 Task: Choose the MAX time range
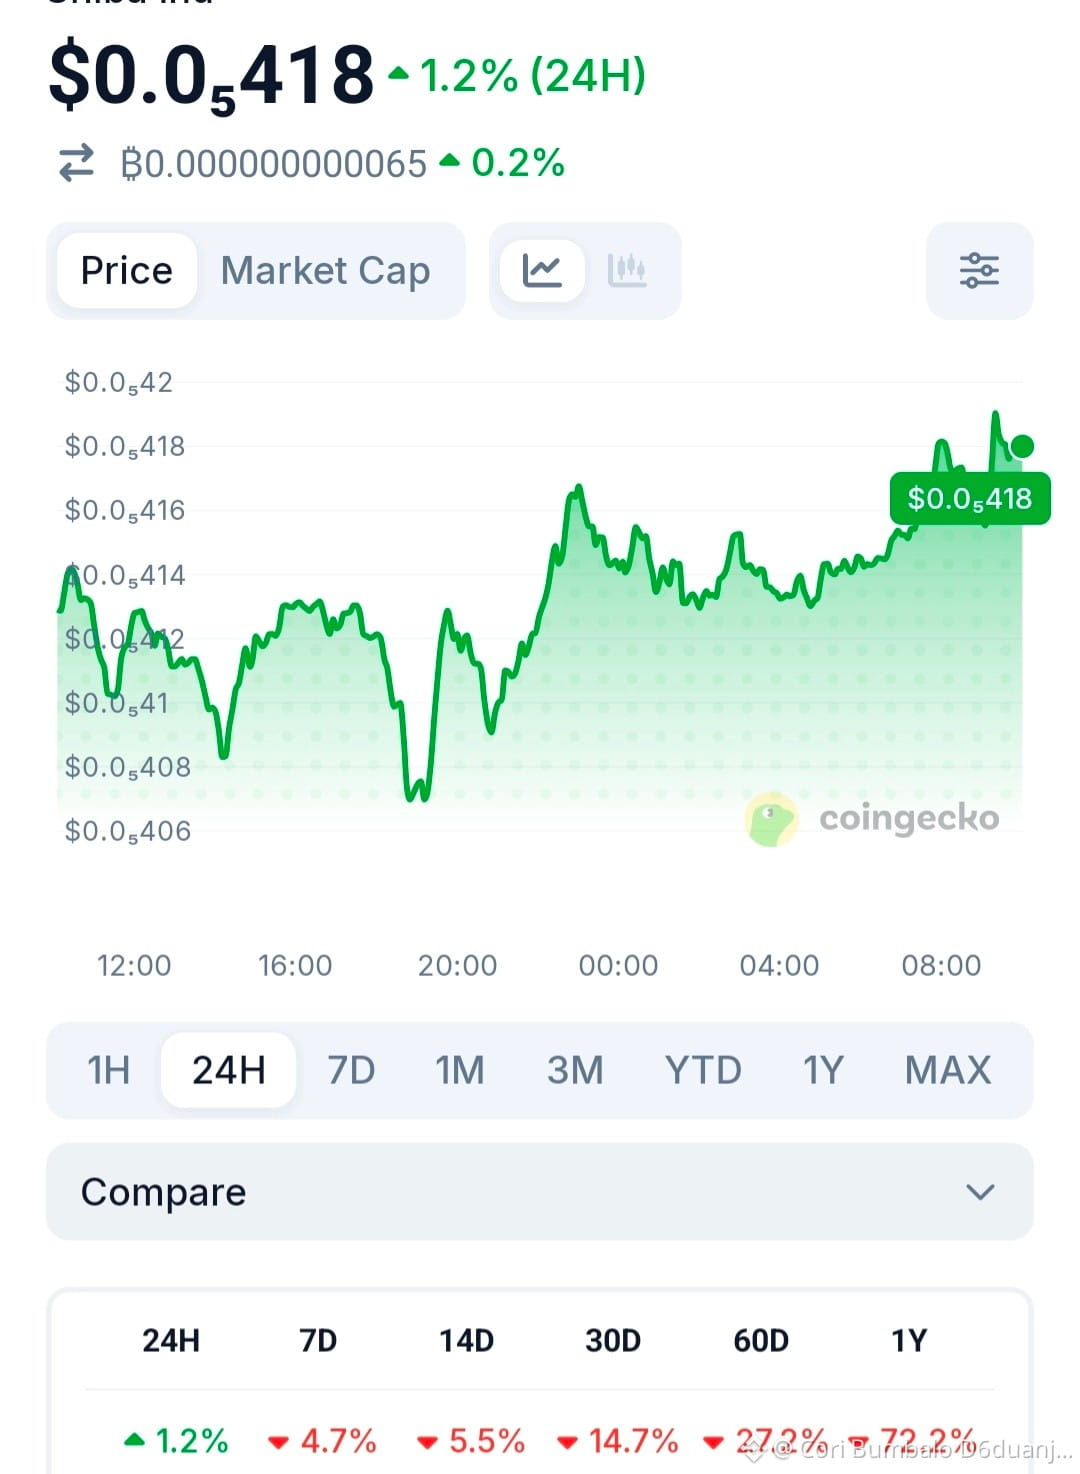coord(948,1070)
